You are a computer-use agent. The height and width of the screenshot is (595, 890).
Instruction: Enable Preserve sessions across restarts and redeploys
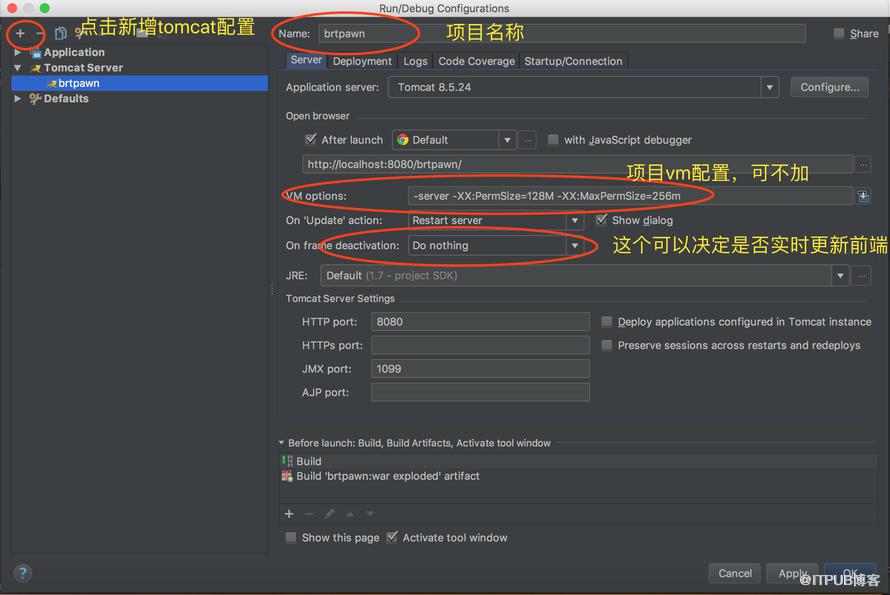click(607, 345)
